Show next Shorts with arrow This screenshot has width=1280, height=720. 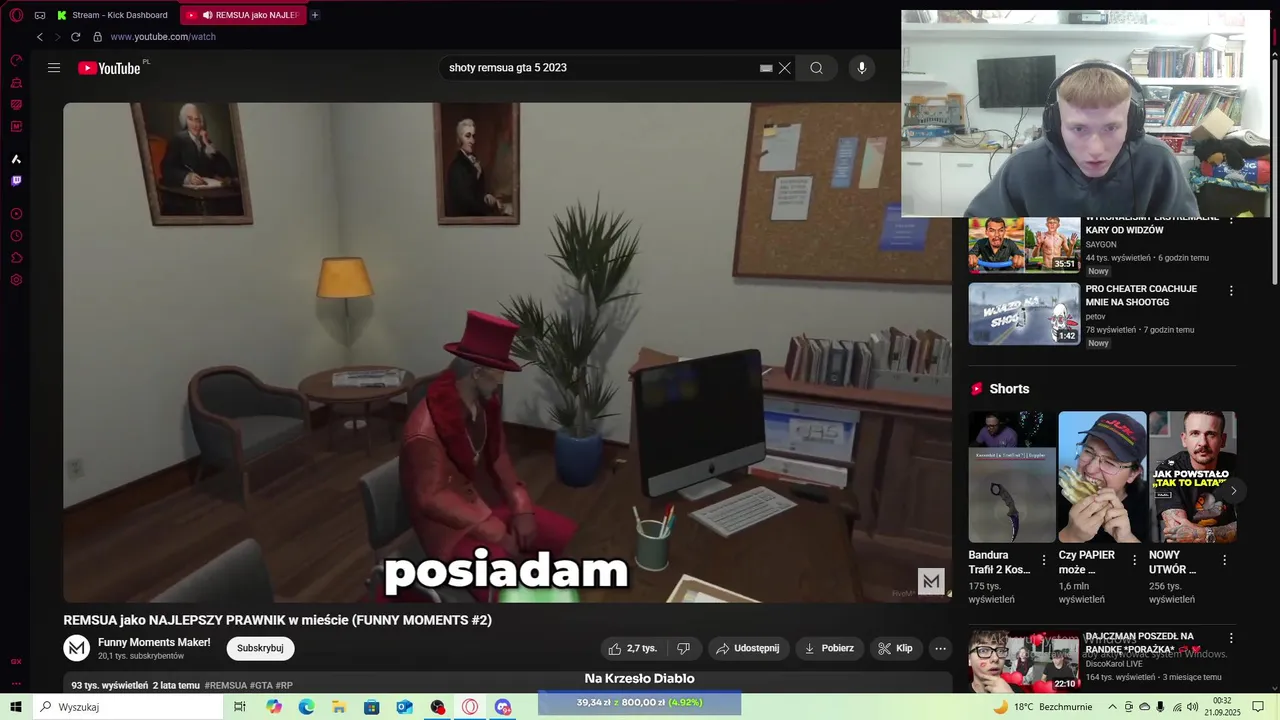(x=1233, y=490)
